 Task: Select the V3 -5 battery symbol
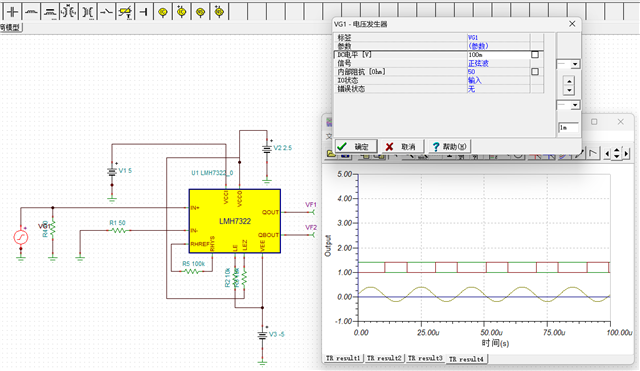point(262,335)
